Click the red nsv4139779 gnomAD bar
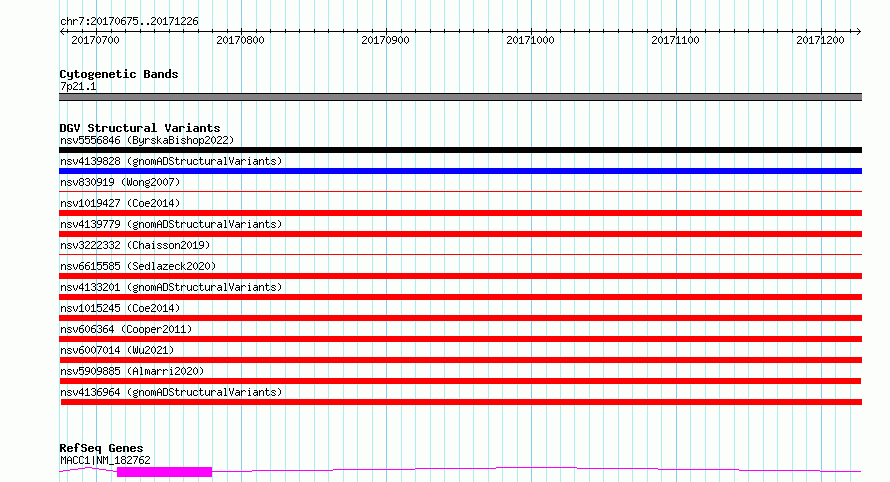Image resolution: width=890 pixels, height=482 pixels. 460,234
